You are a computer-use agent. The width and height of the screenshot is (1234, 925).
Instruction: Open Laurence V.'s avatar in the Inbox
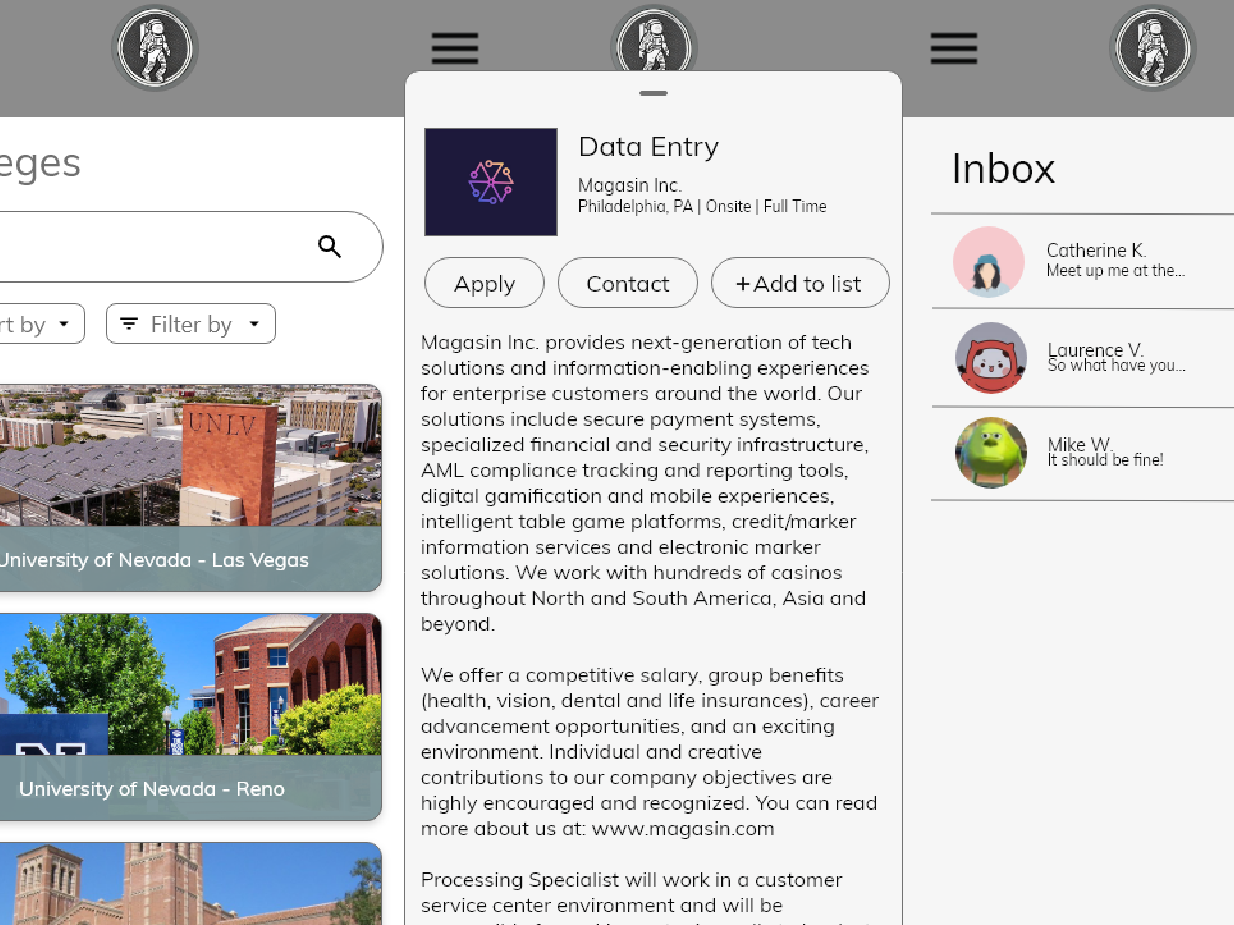pos(991,358)
